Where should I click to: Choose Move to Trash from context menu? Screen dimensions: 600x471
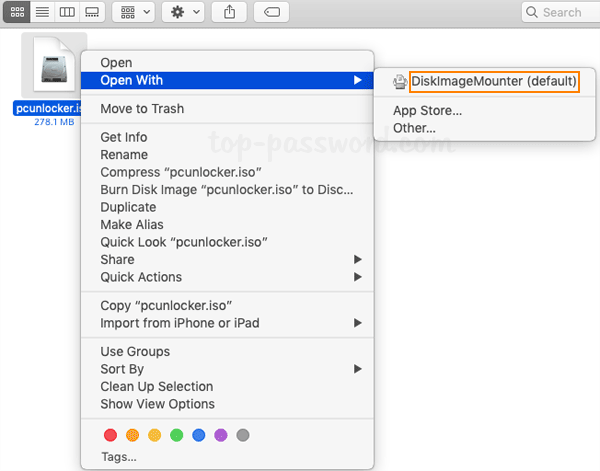click(x=142, y=109)
